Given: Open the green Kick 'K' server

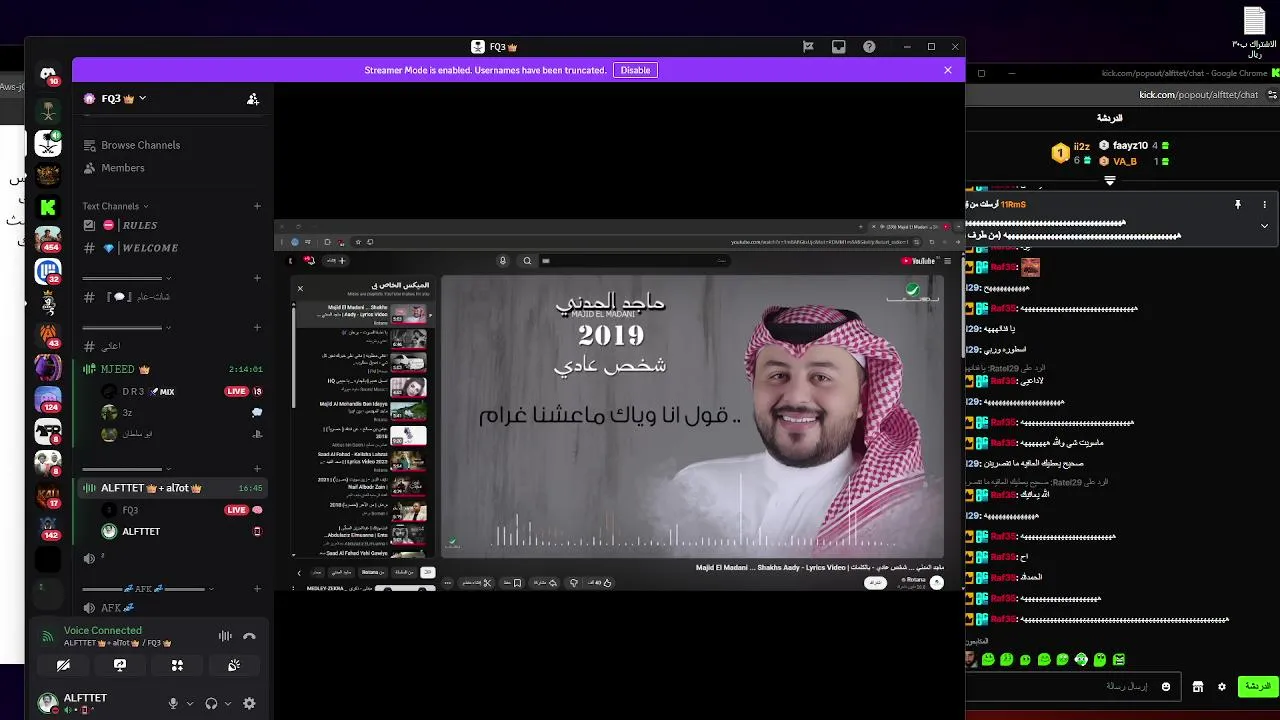Looking at the screenshot, I should [x=47, y=207].
